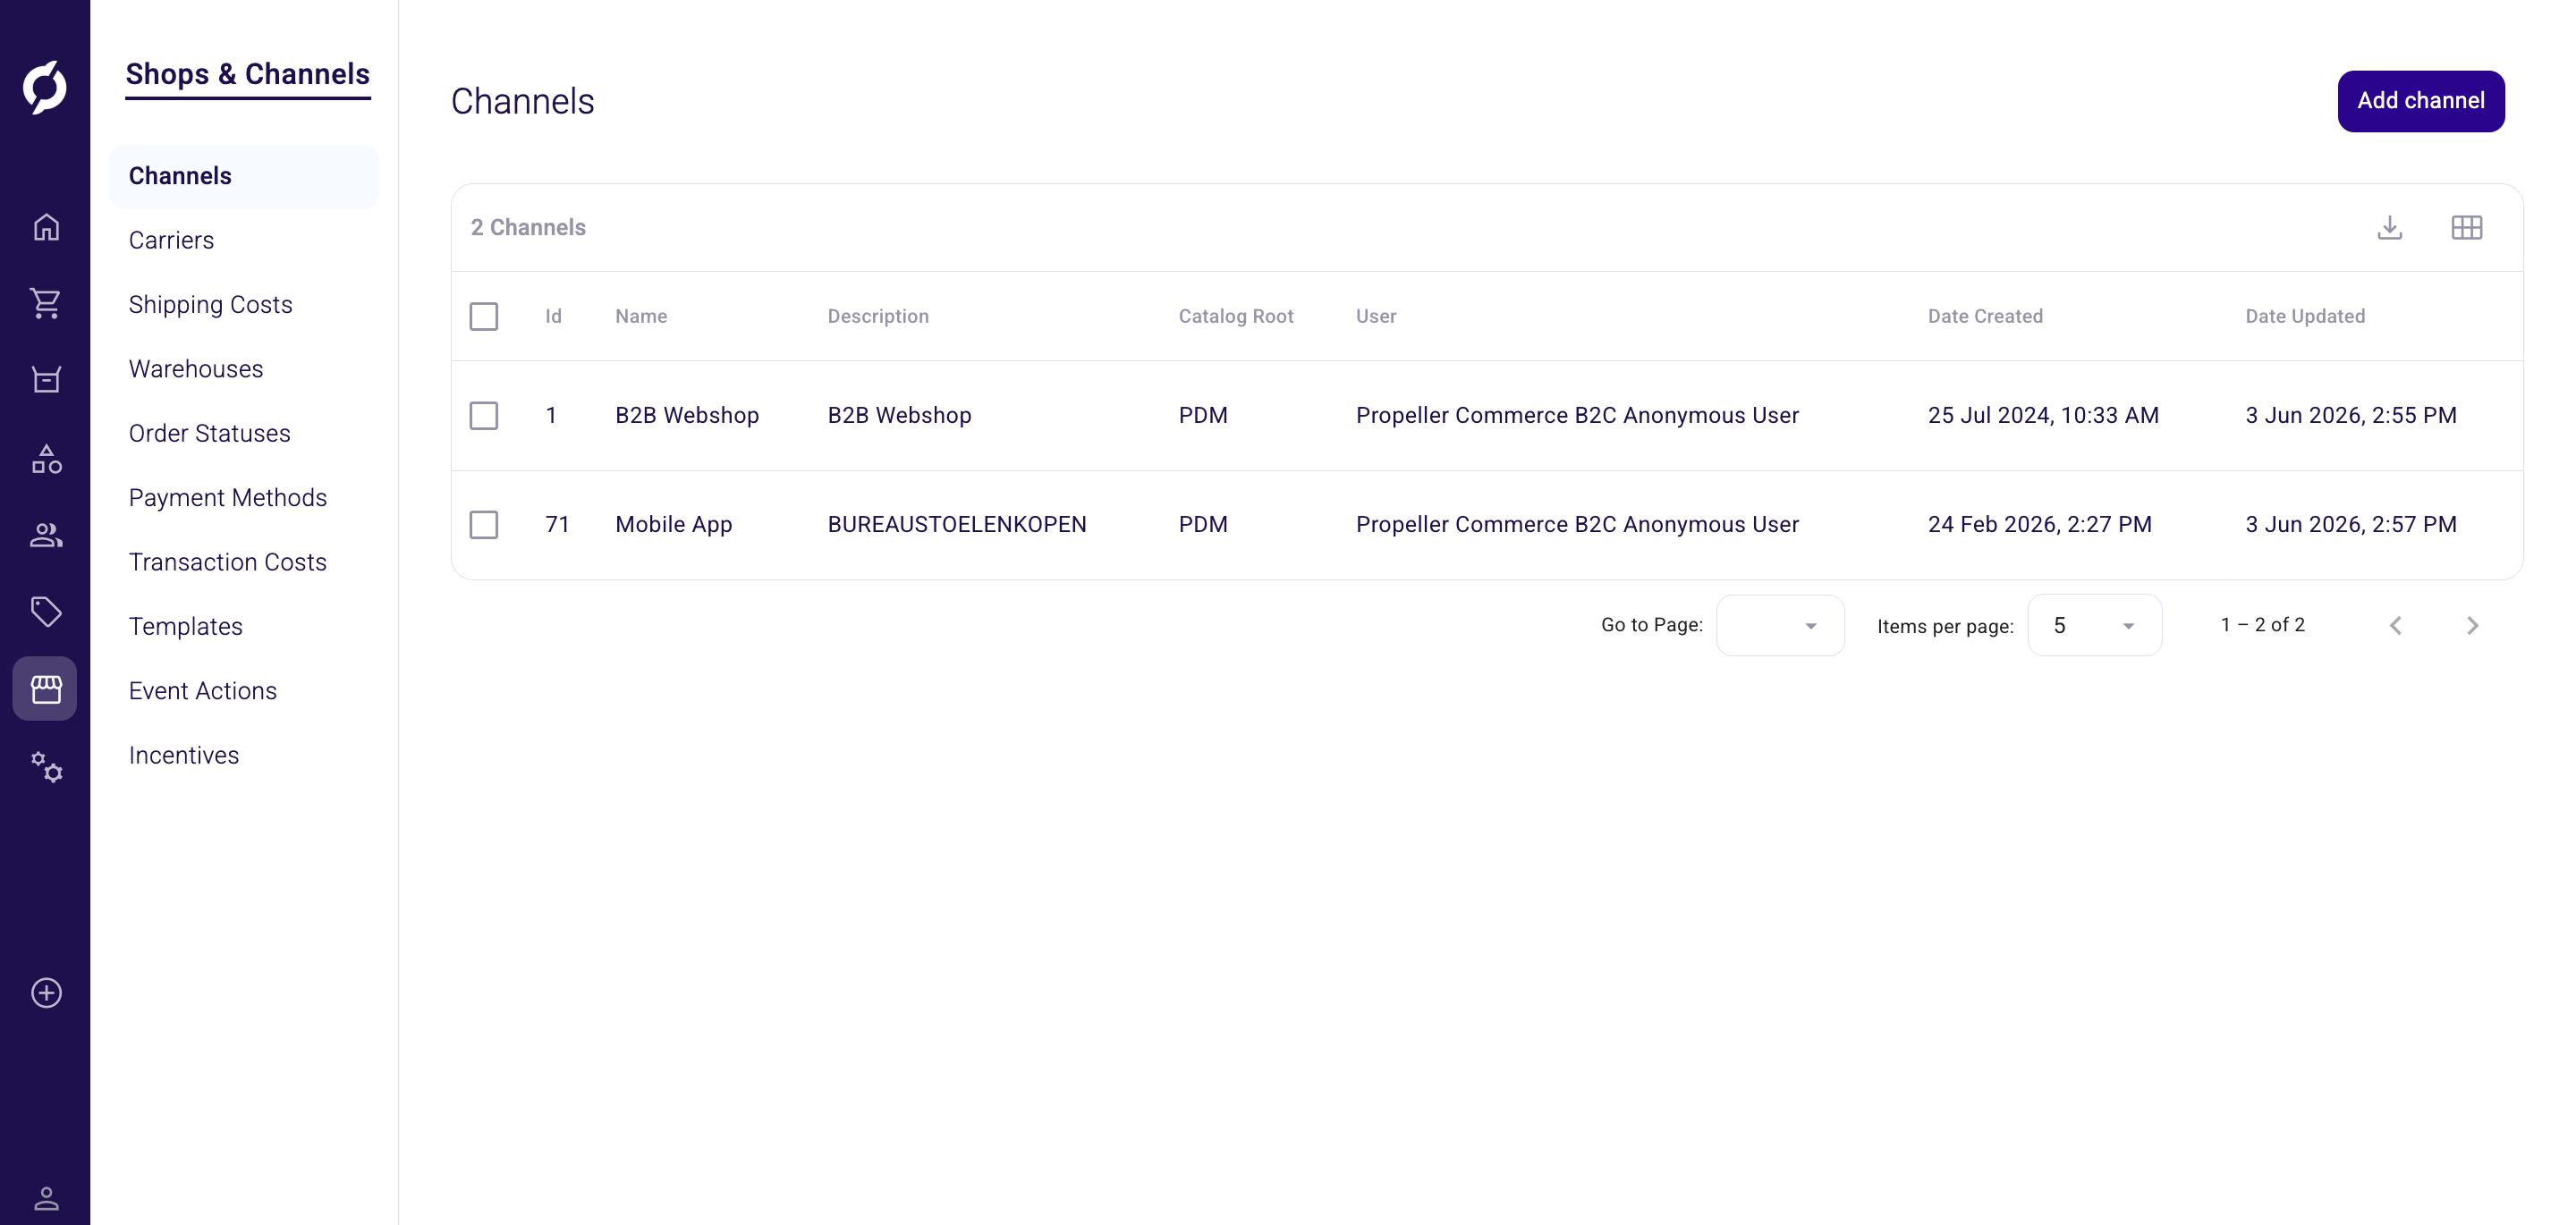
Task: Open the users group sidebar icon
Action: point(46,536)
